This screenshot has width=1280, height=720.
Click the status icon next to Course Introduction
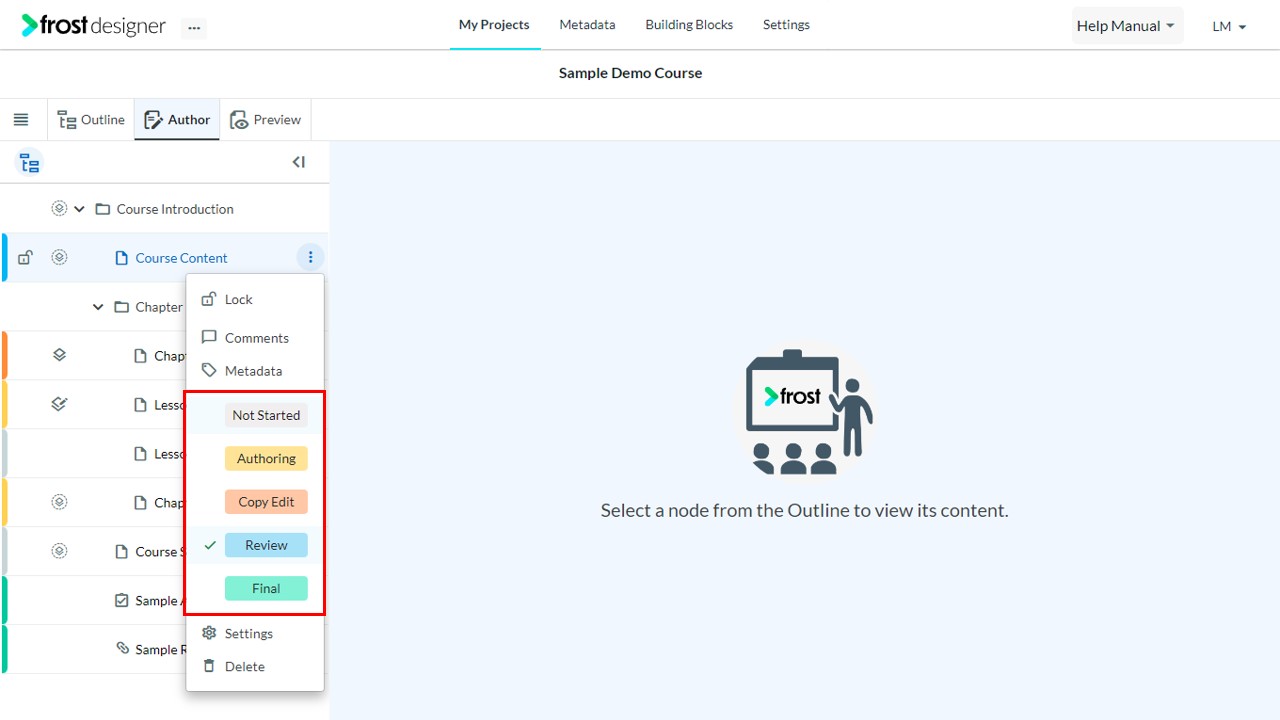pyautogui.click(x=59, y=209)
